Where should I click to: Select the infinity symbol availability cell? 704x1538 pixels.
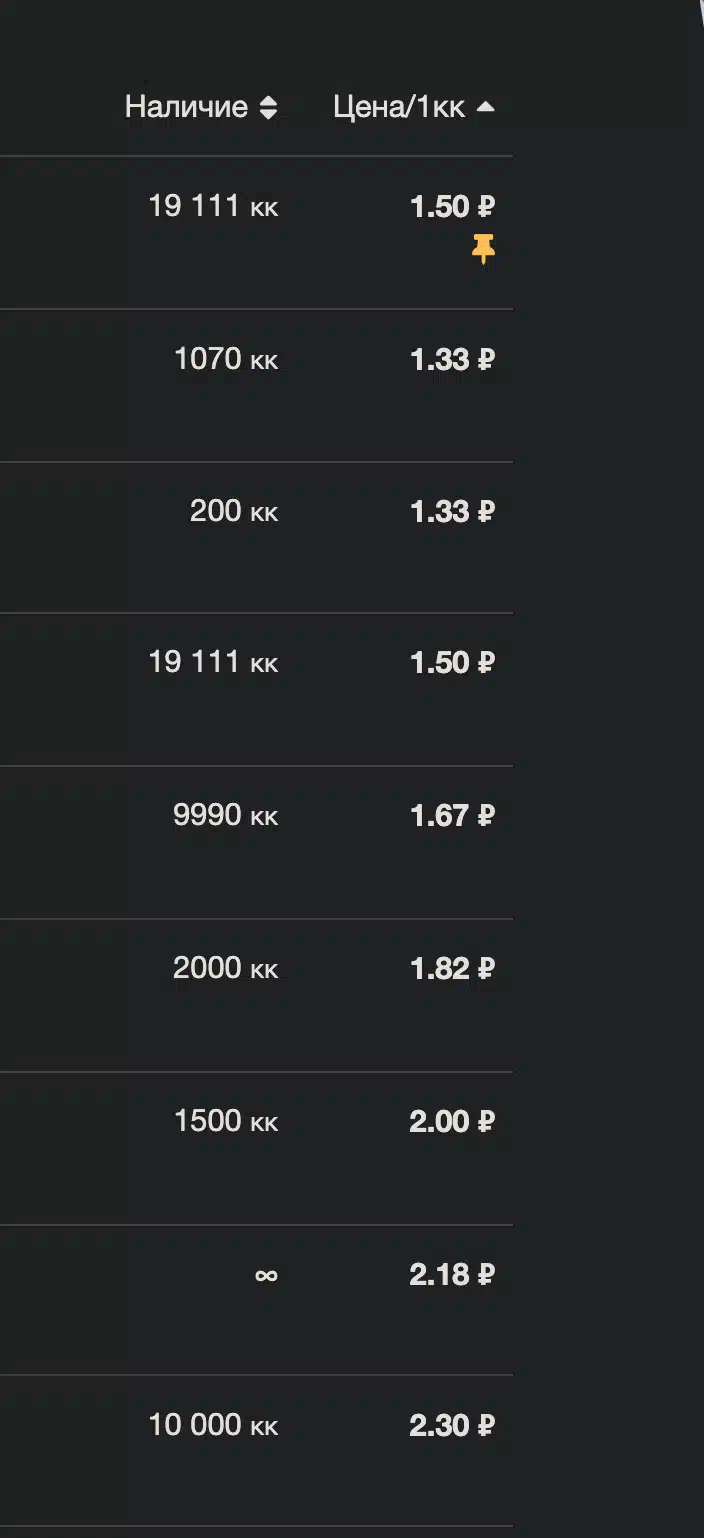[266, 1275]
